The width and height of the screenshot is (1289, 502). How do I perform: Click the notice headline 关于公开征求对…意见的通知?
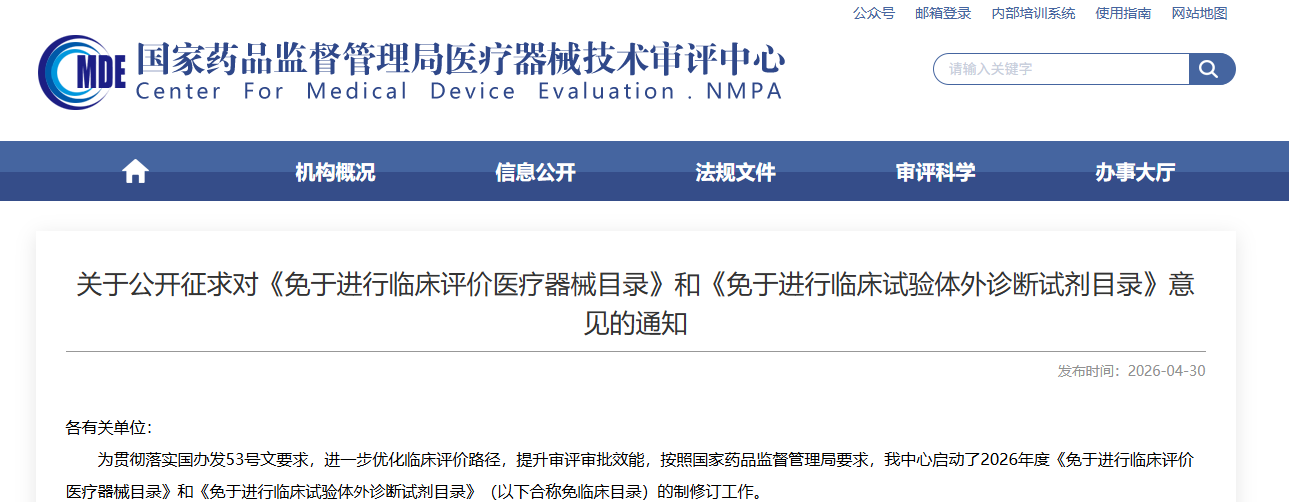click(x=636, y=304)
